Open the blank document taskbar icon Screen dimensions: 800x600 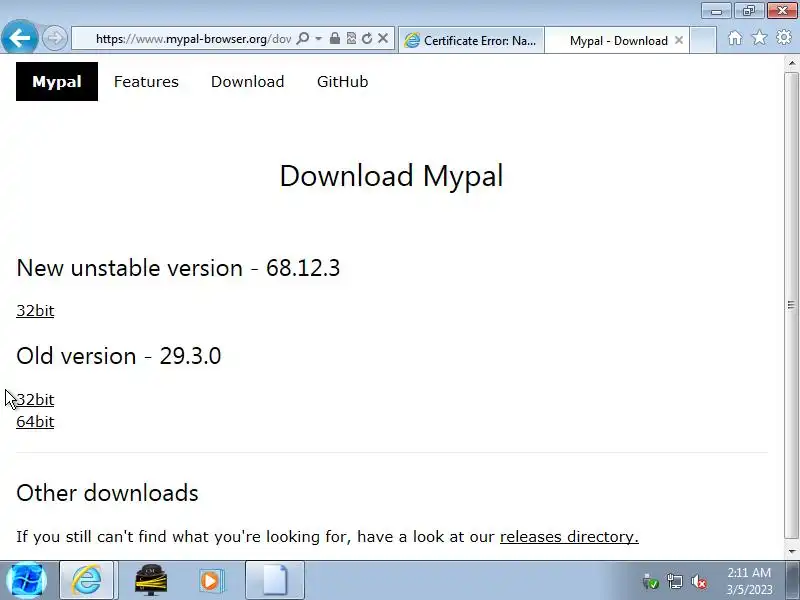coord(274,580)
